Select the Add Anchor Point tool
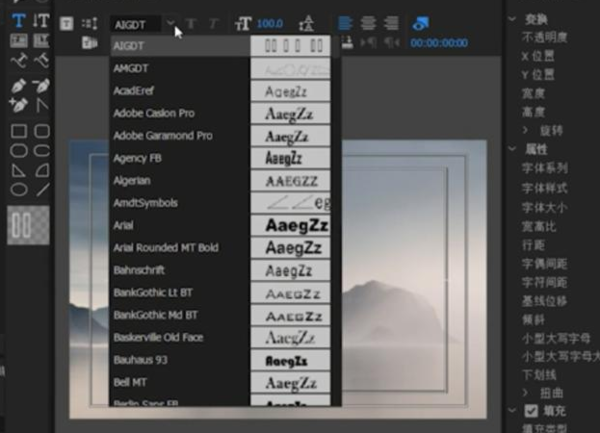Viewport: 600px width, 433px height. [18, 104]
